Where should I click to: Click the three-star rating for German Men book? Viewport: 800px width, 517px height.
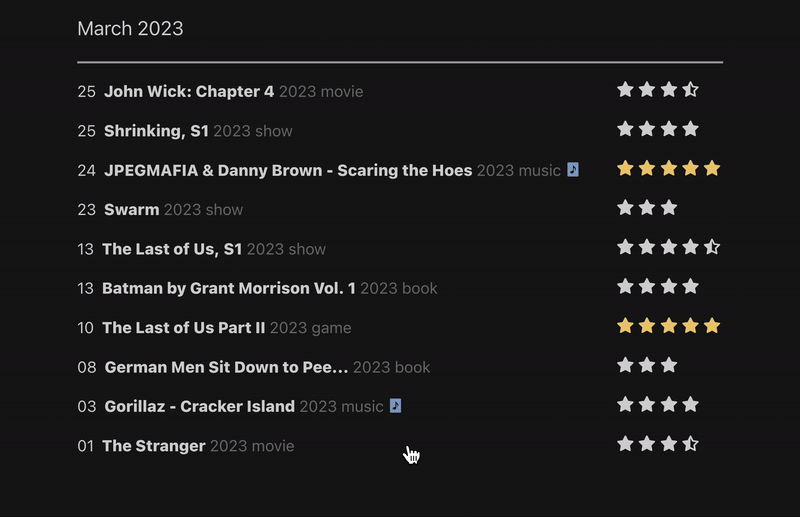click(x=647, y=365)
